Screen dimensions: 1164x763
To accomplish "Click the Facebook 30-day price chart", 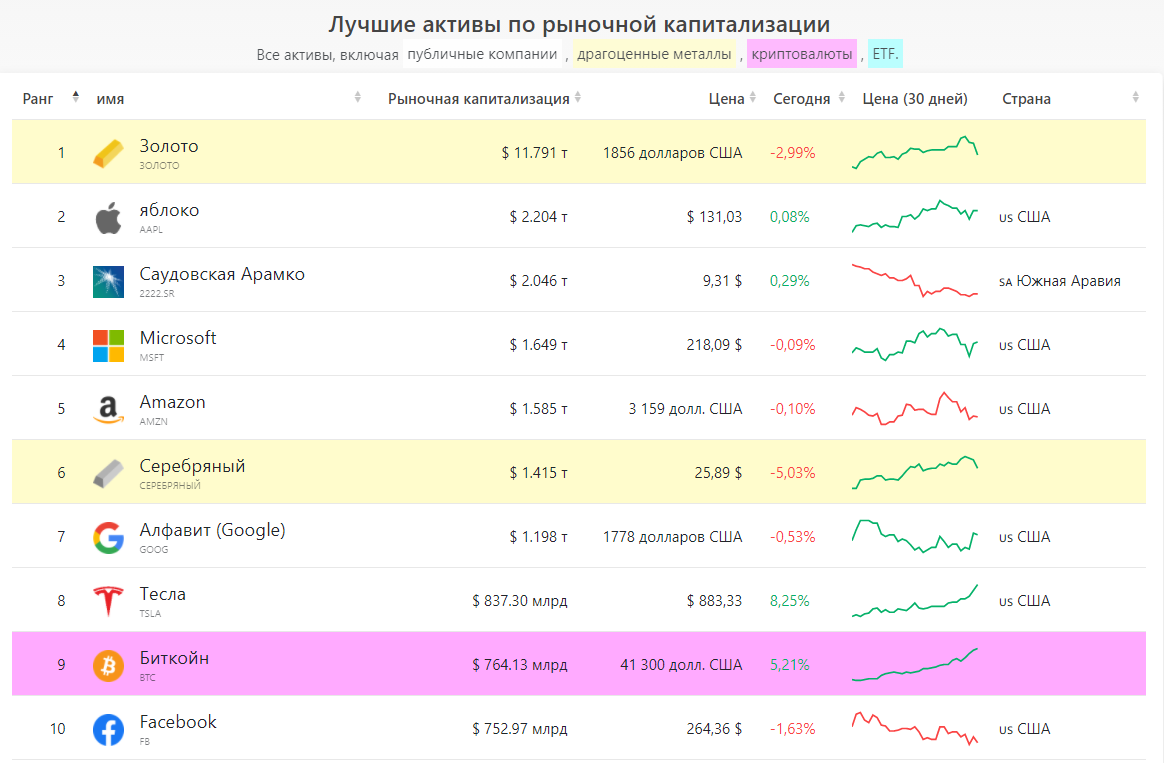I will tap(915, 728).
